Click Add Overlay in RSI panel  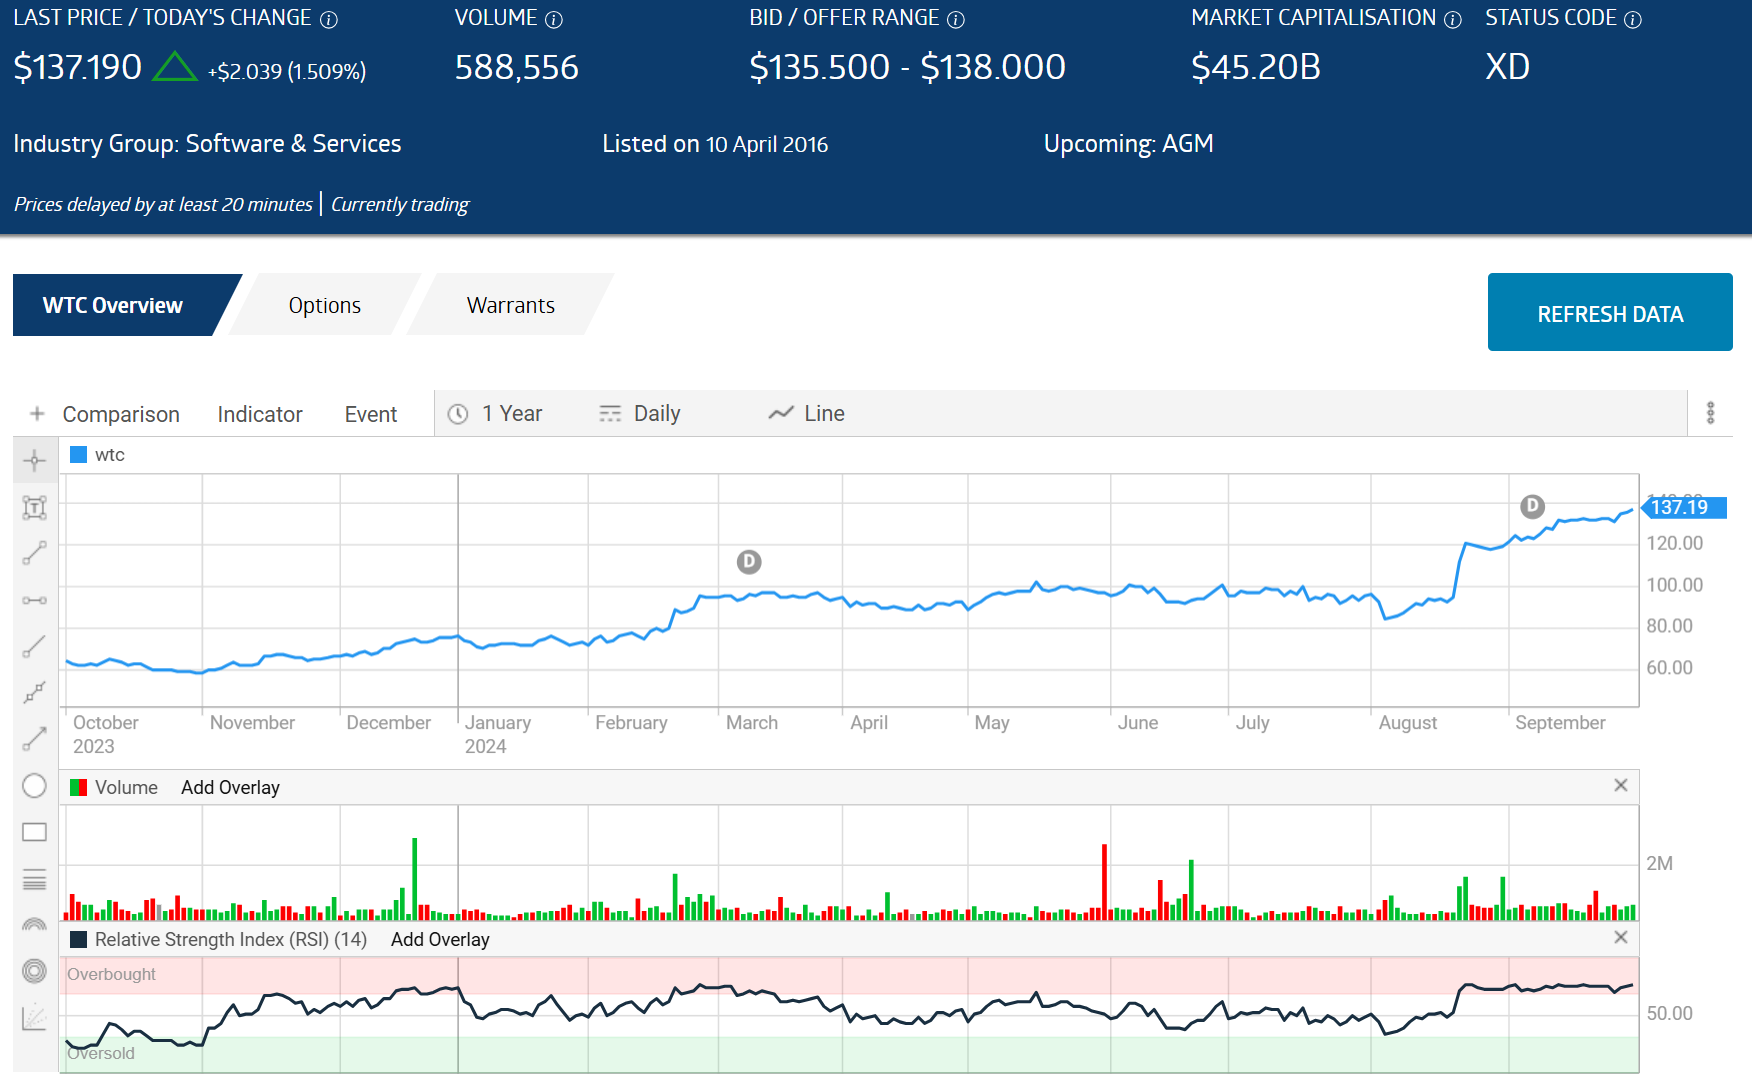pos(440,939)
